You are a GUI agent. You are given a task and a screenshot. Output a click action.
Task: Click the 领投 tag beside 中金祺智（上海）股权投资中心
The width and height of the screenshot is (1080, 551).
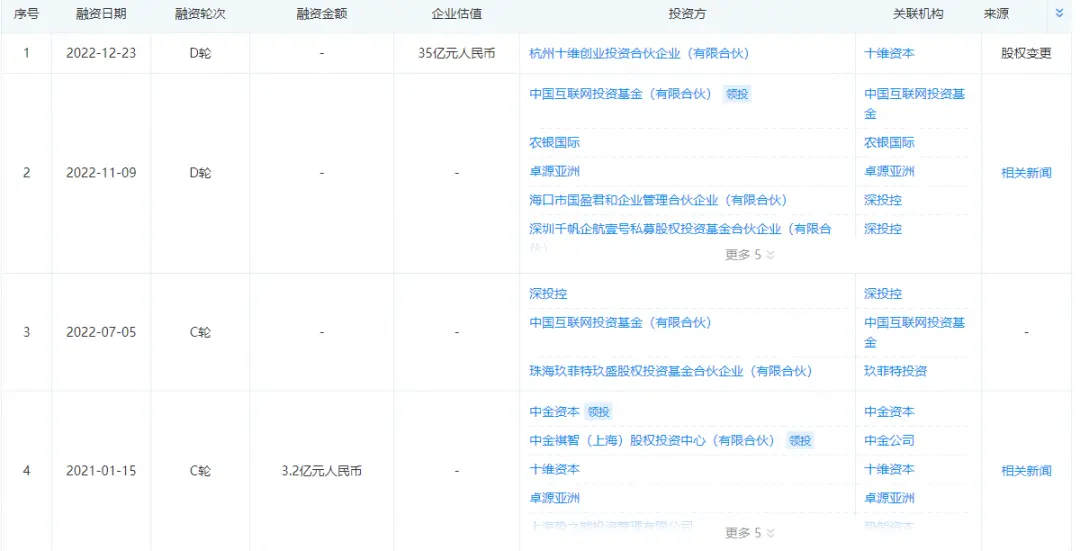[800, 441]
